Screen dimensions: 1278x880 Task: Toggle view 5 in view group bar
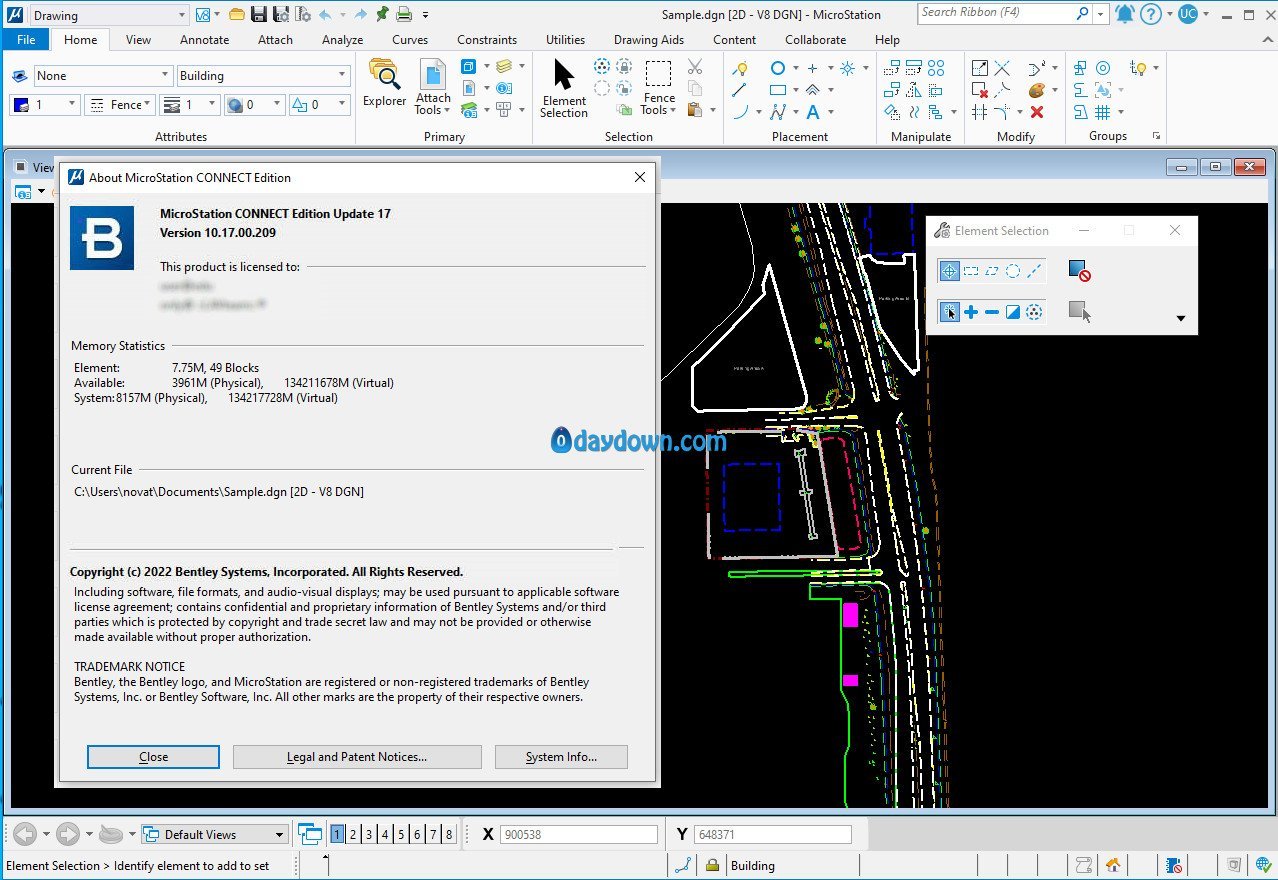[401, 834]
